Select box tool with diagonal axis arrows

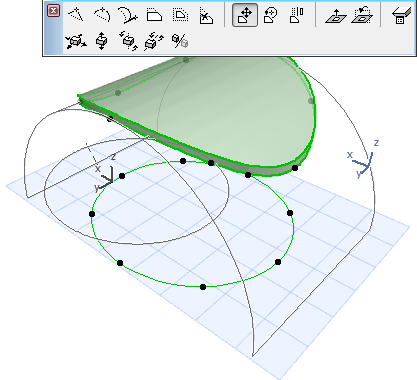[154, 41]
